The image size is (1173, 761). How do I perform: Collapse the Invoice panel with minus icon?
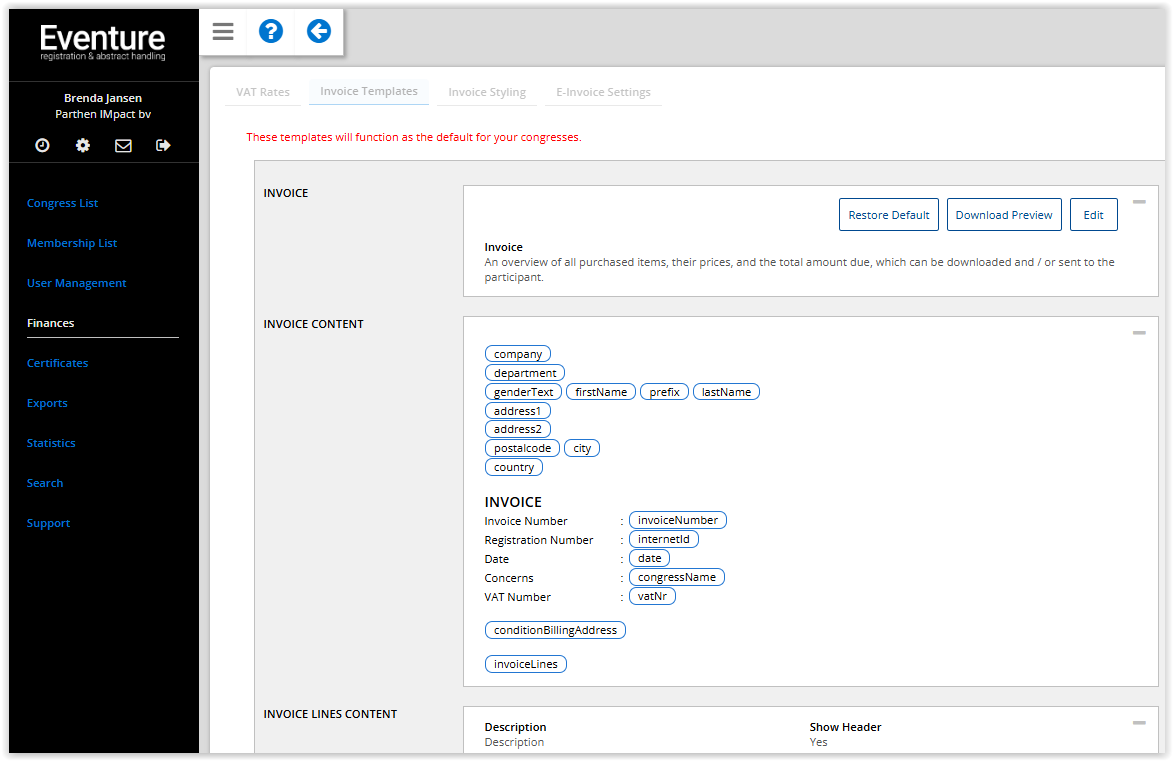[1139, 202]
